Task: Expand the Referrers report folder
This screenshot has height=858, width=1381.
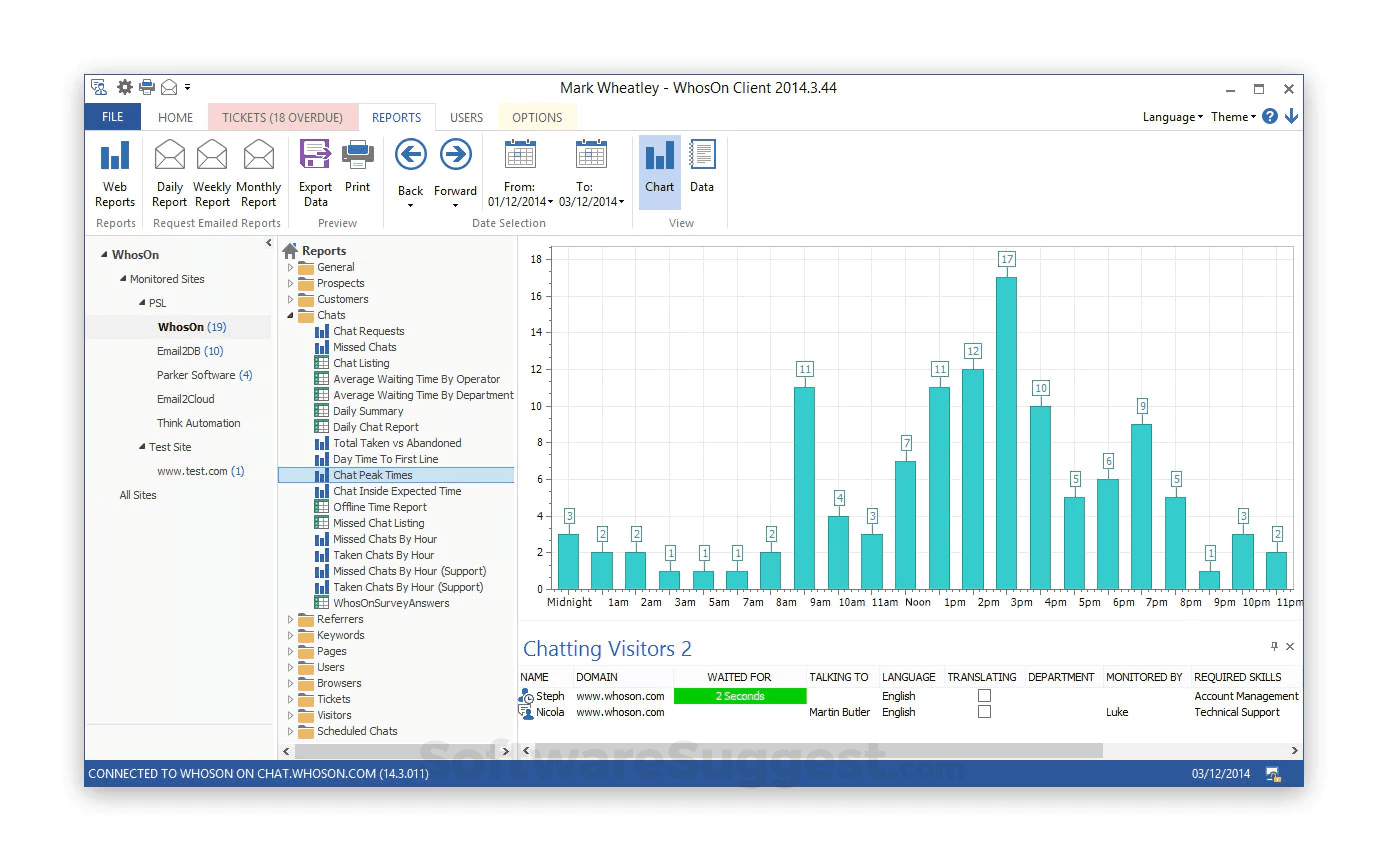Action: coord(291,620)
